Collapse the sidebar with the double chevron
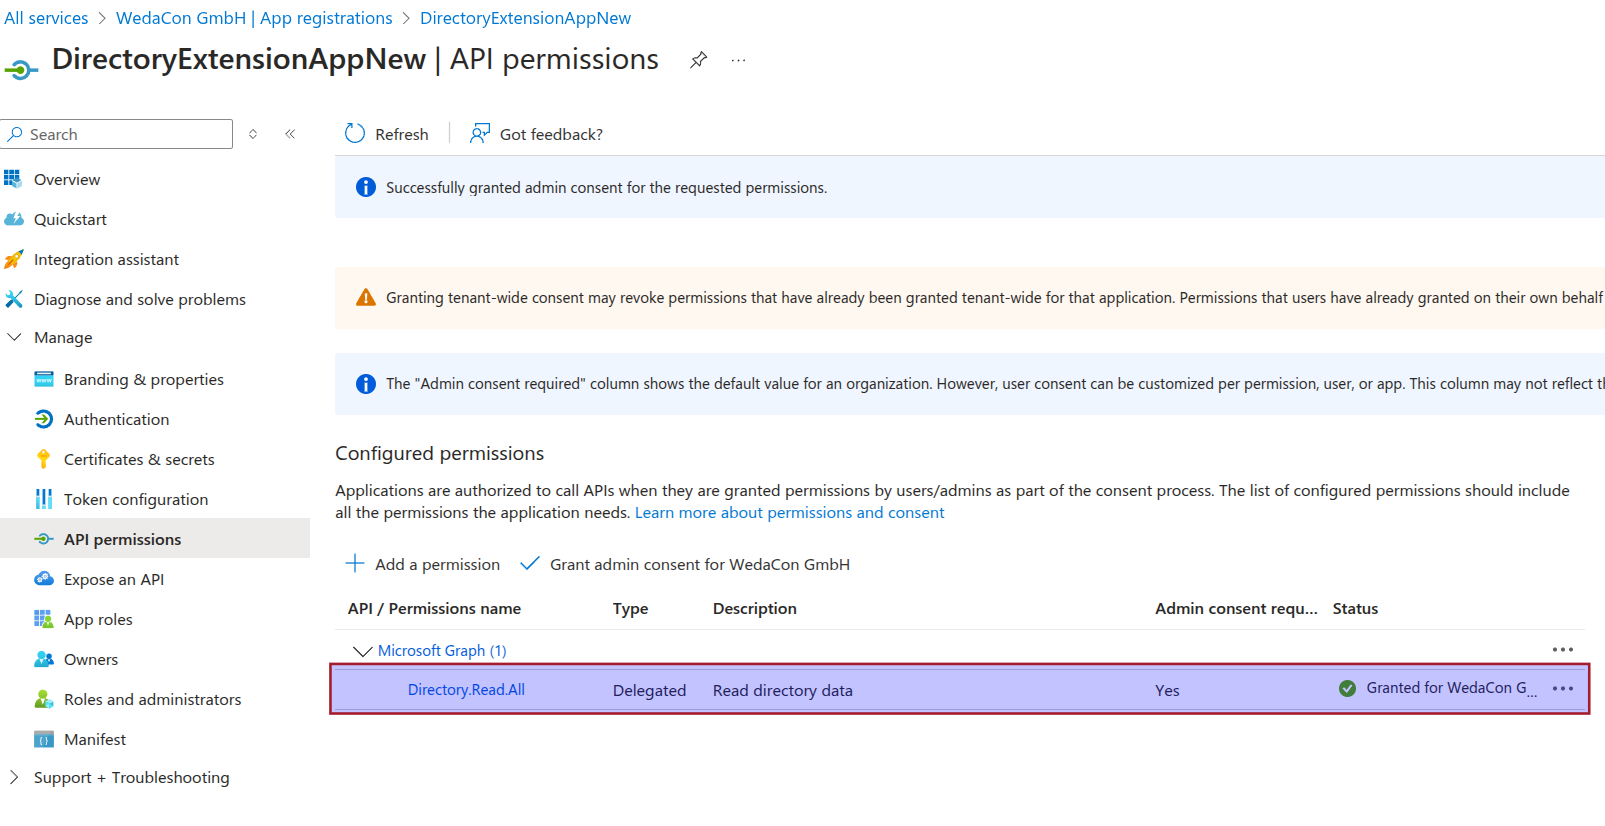The image size is (1605, 826). click(x=290, y=134)
